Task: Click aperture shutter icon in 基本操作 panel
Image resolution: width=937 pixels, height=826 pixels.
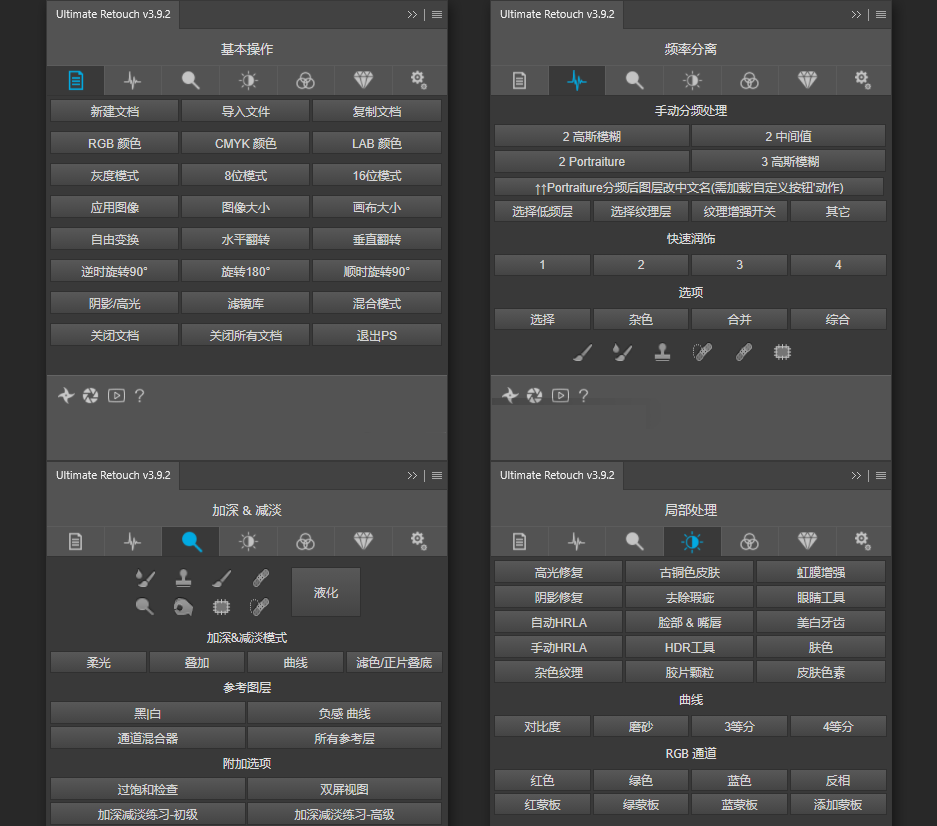Action: (x=91, y=395)
